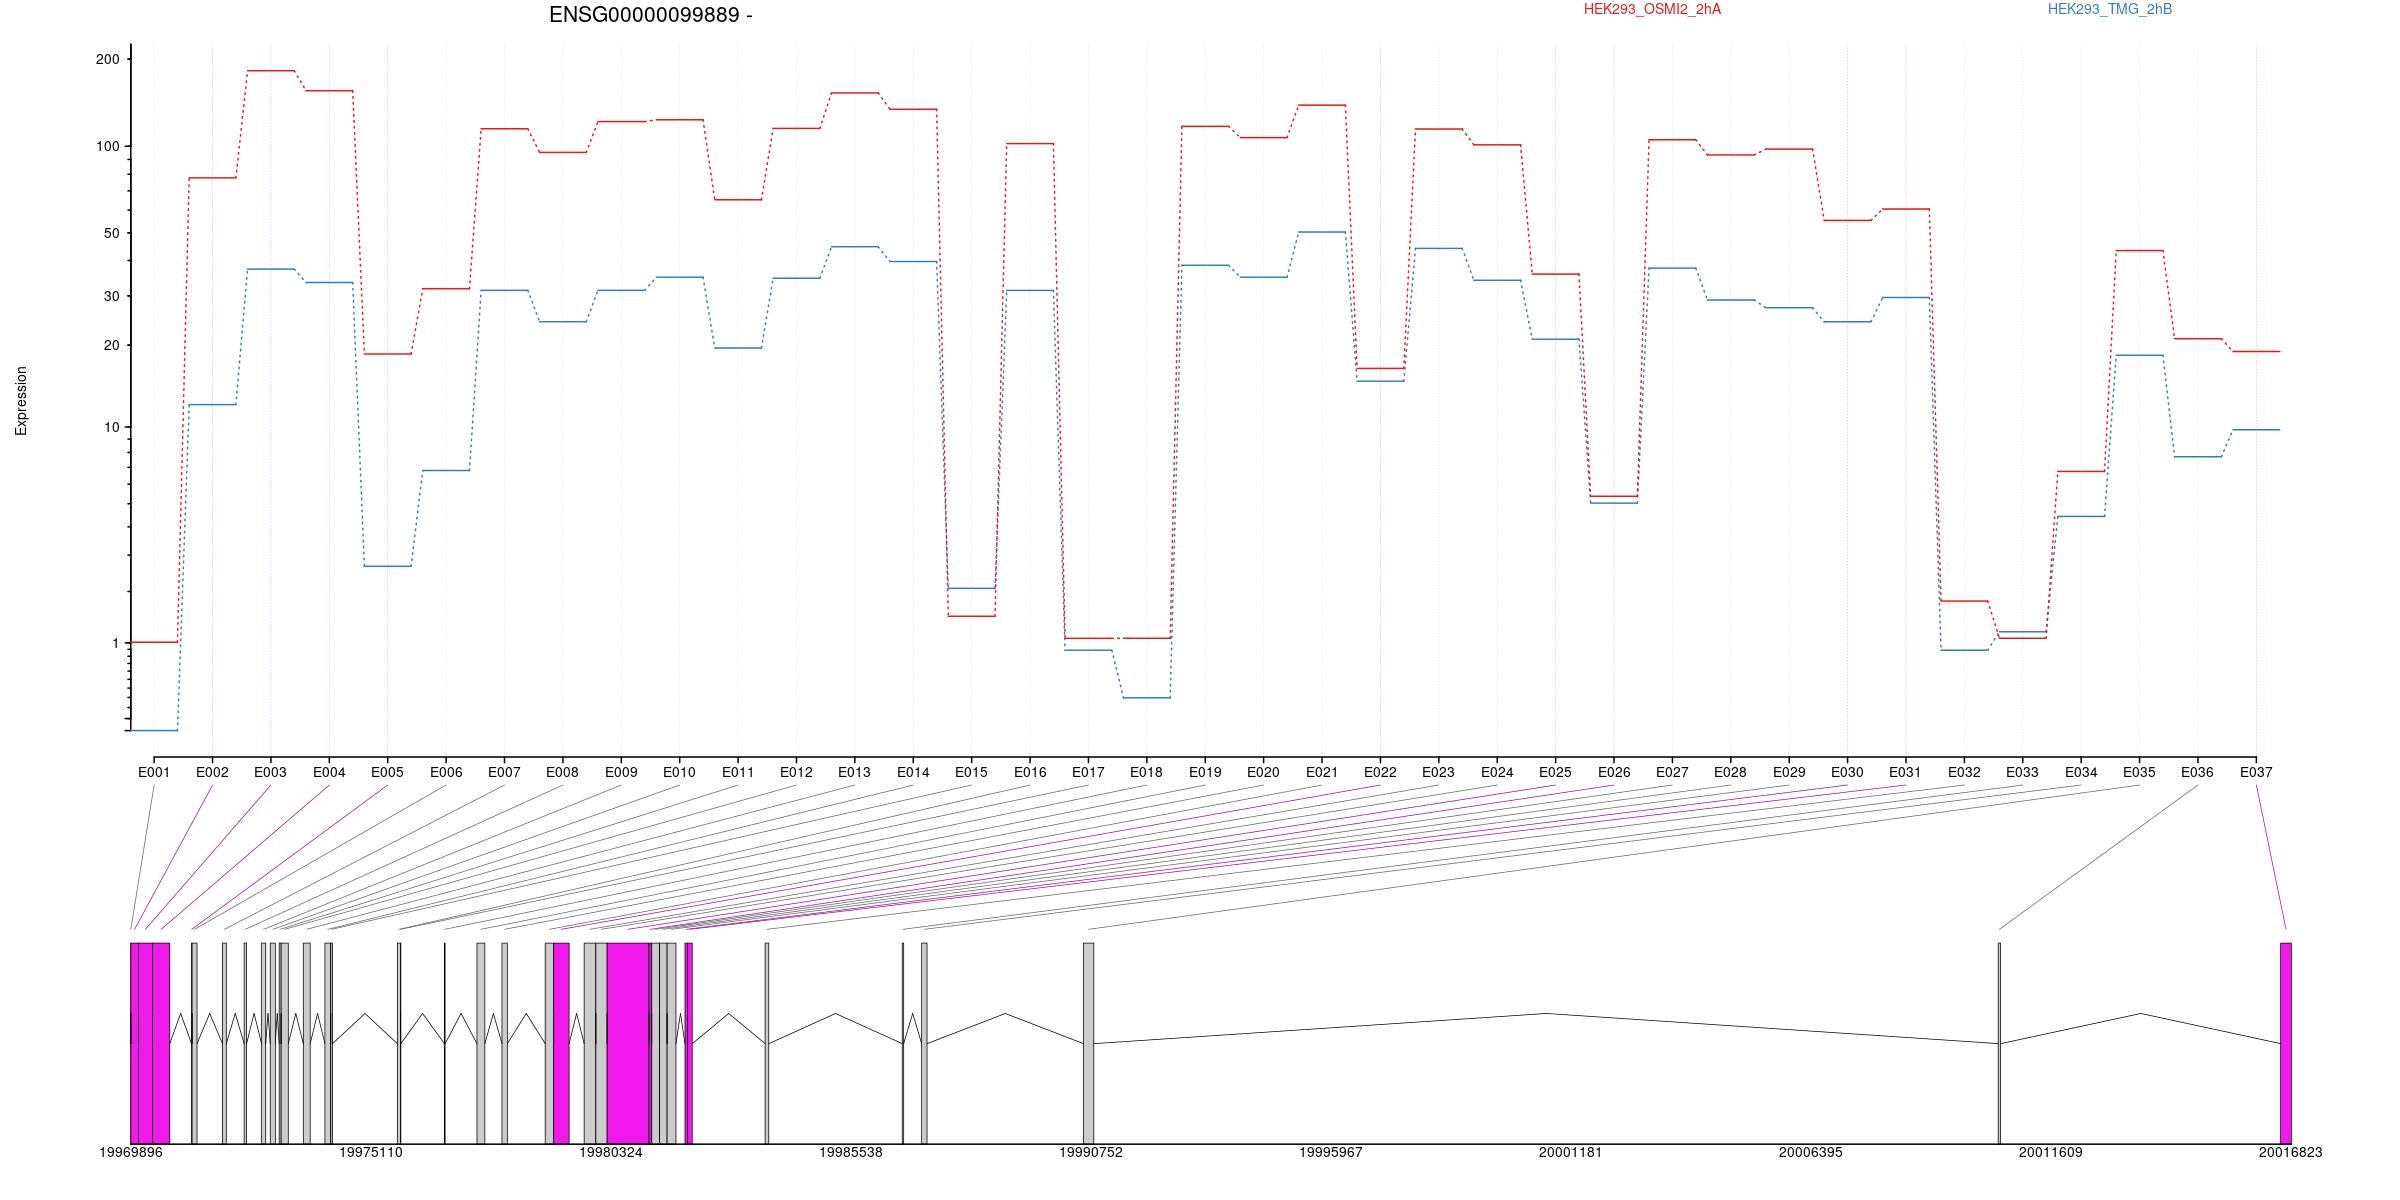Select exon label E012

796,773
